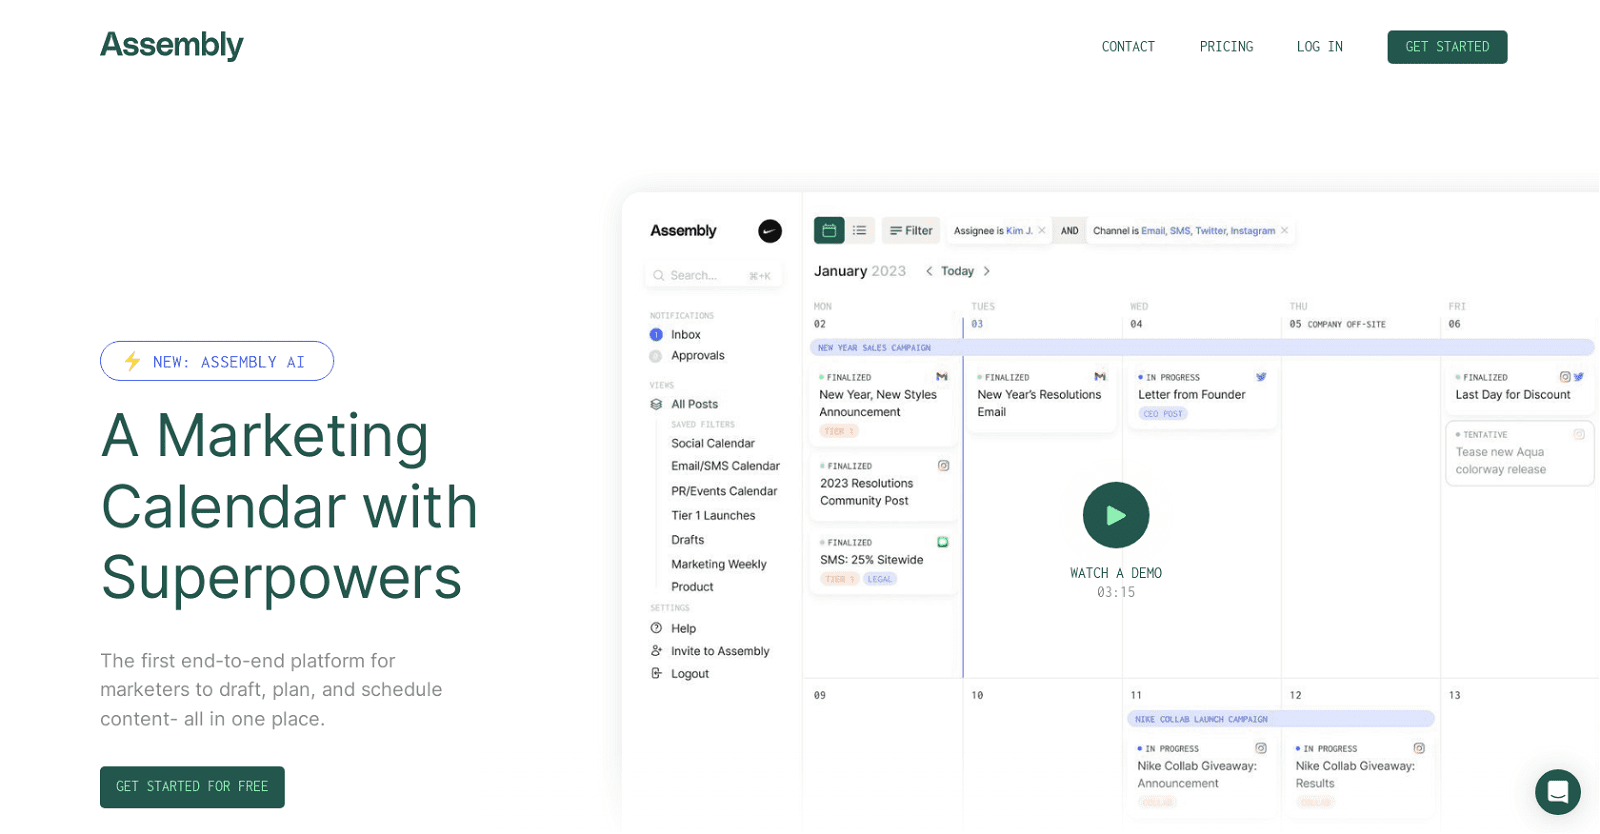Click the calendar search field
This screenshot has width=1600, height=834.
[712, 276]
